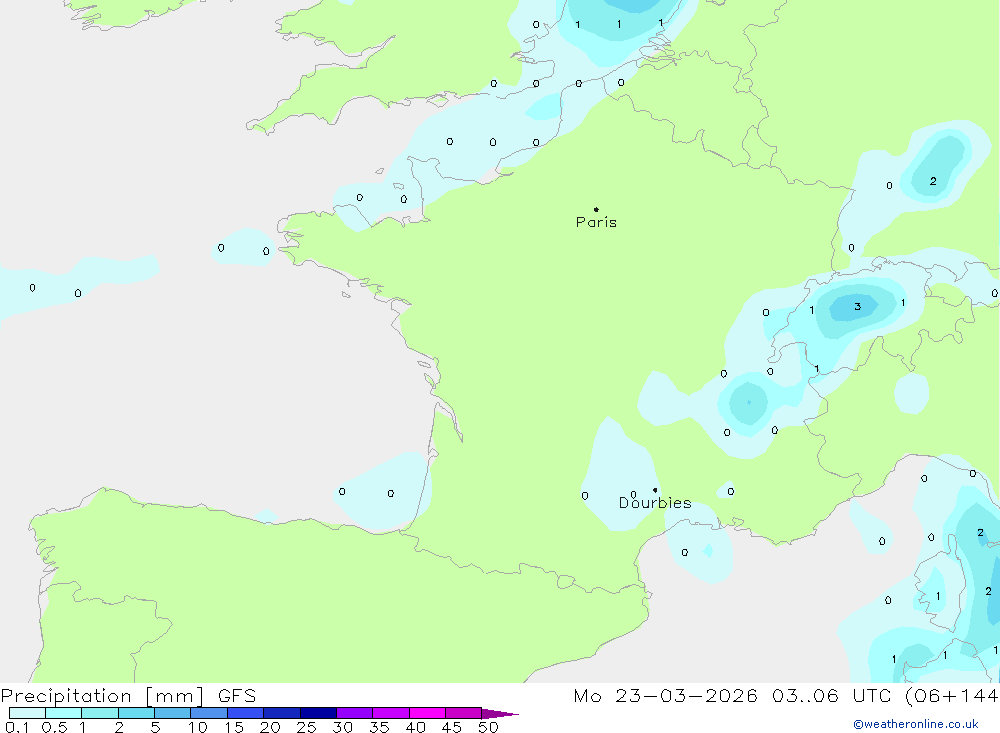Select the Paris map label

coord(596,222)
